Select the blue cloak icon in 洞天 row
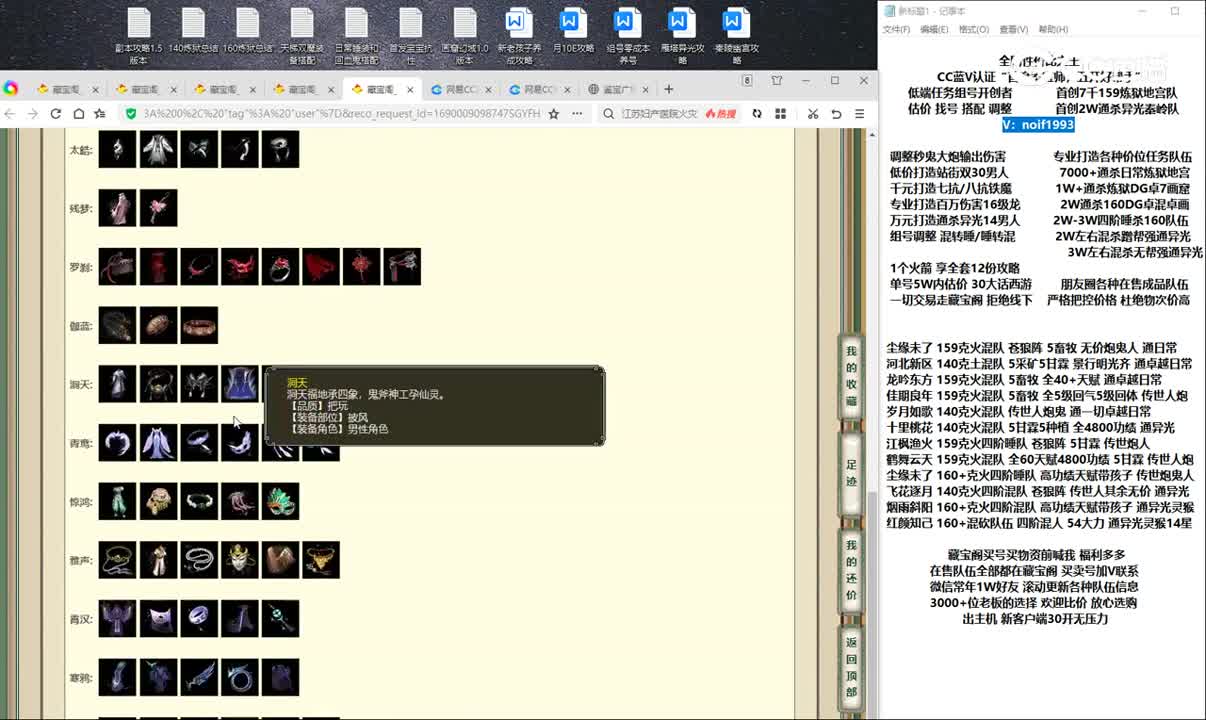The image size is (1206, 720). point(240,384)
